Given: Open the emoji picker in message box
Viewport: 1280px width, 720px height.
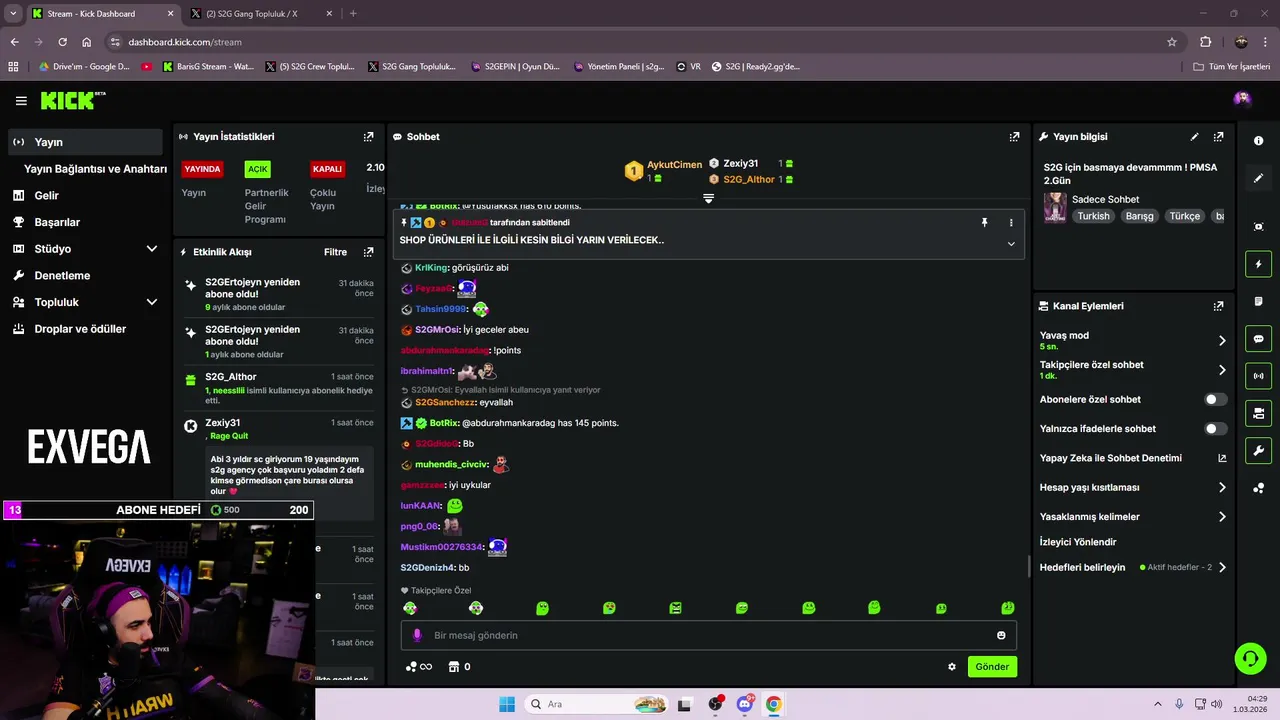Looking at the screenshot, I should coord(1001,635).
